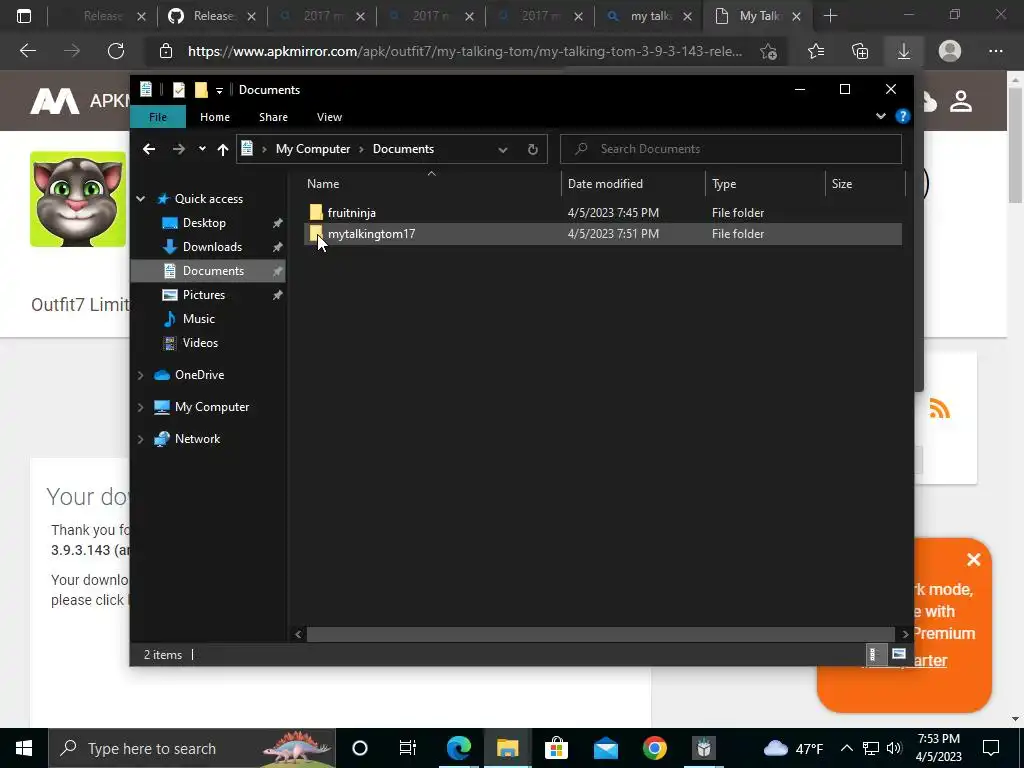
Task: Switch to GitHub Release tab
Action: [x=211, y=16]
